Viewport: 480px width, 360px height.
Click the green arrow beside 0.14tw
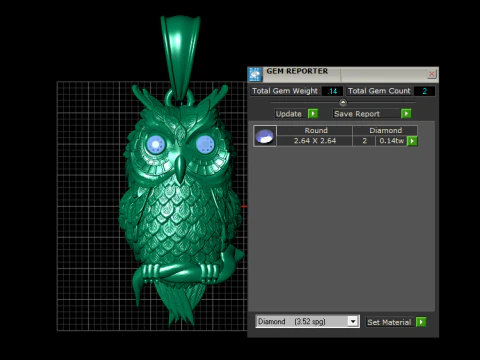coord(412,141)
